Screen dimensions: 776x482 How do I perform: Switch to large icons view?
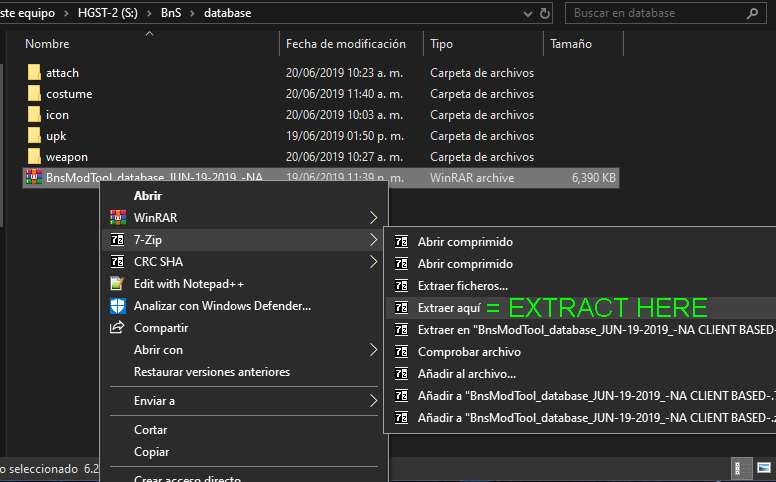click(x=764, y=468)
